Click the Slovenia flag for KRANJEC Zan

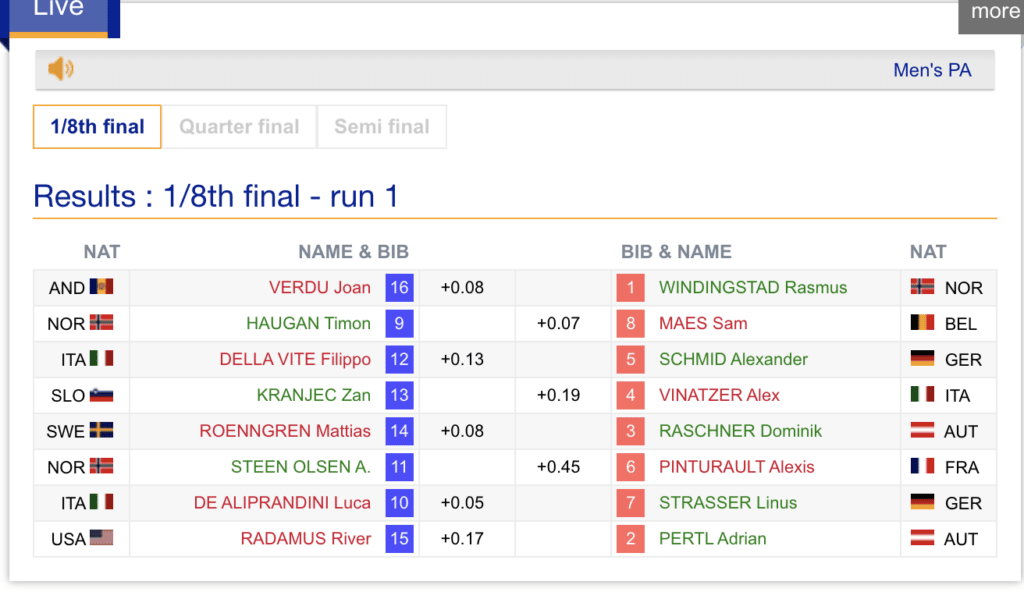(x=101, y=395)
